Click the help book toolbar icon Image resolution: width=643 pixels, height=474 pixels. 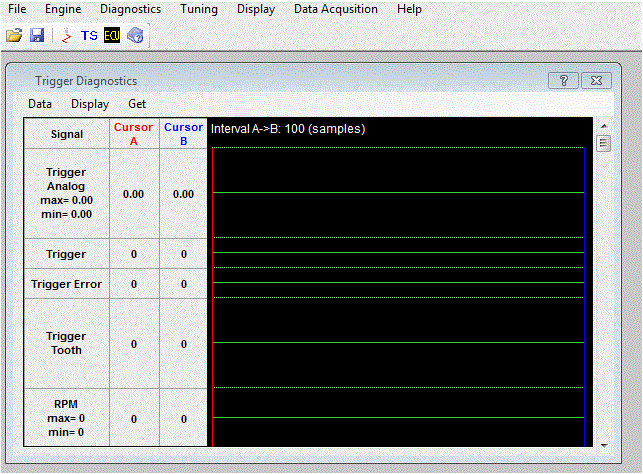click(135, 36)
